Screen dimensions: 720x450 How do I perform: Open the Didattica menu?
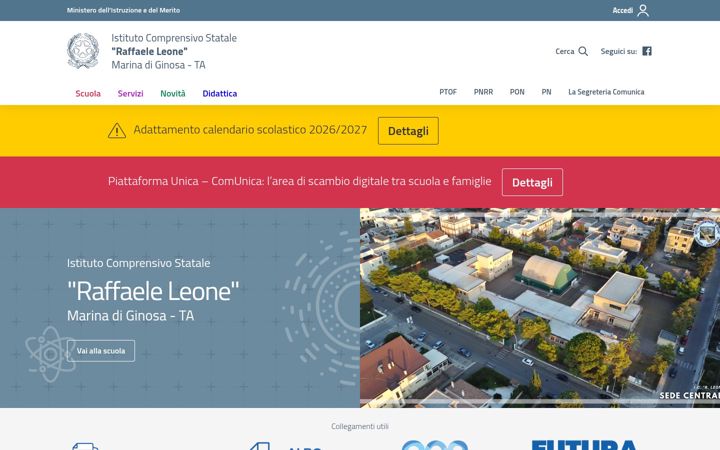[219, 93]
